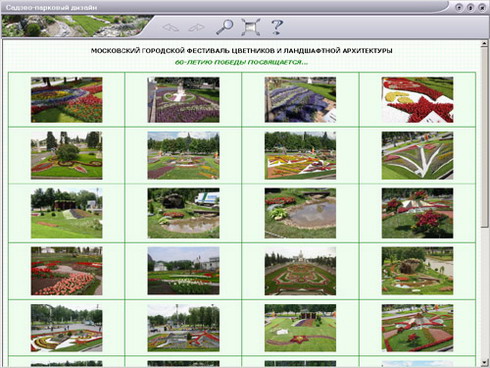Open the red star flowerbed thumbnail

click(x=417, y=100)
